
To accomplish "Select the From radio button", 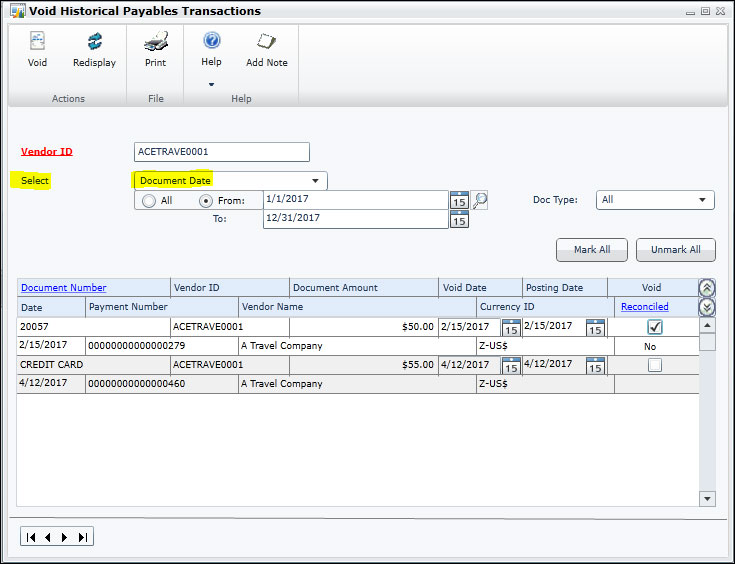I will coord(205,201).
